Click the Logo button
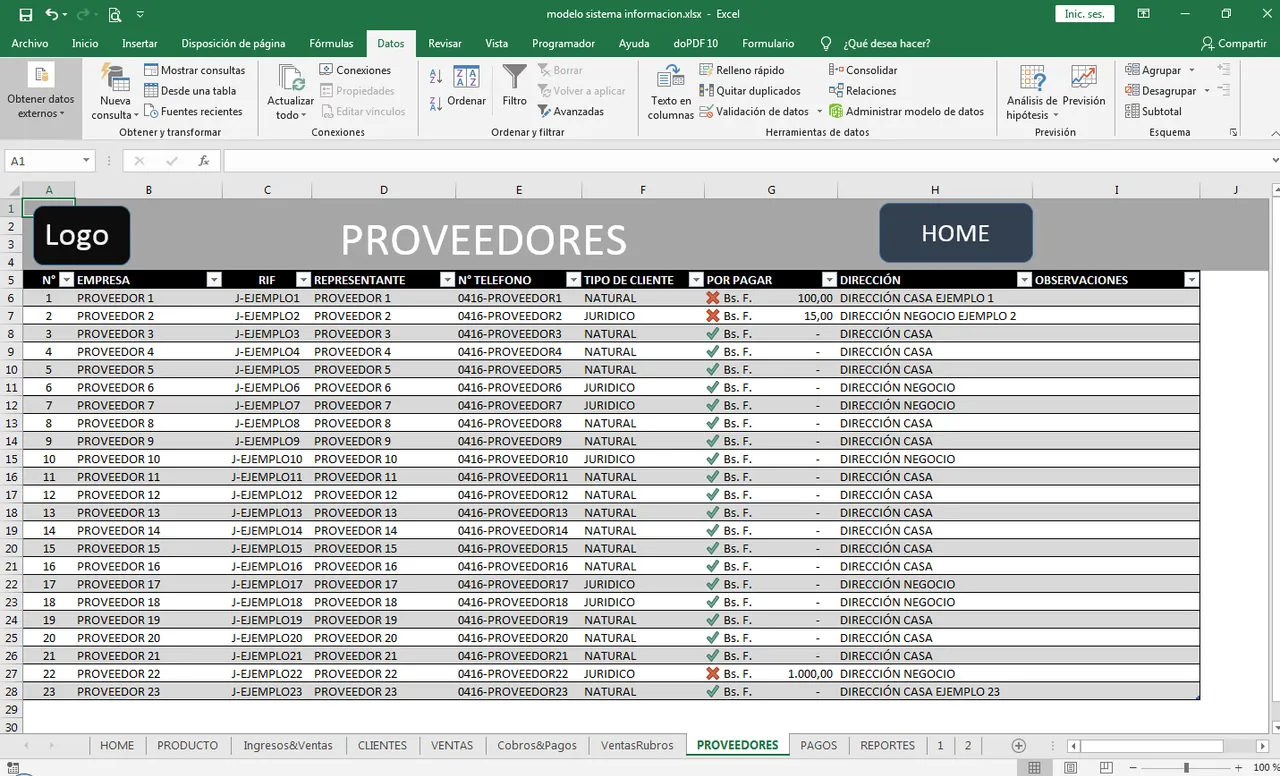 point(81,236)
